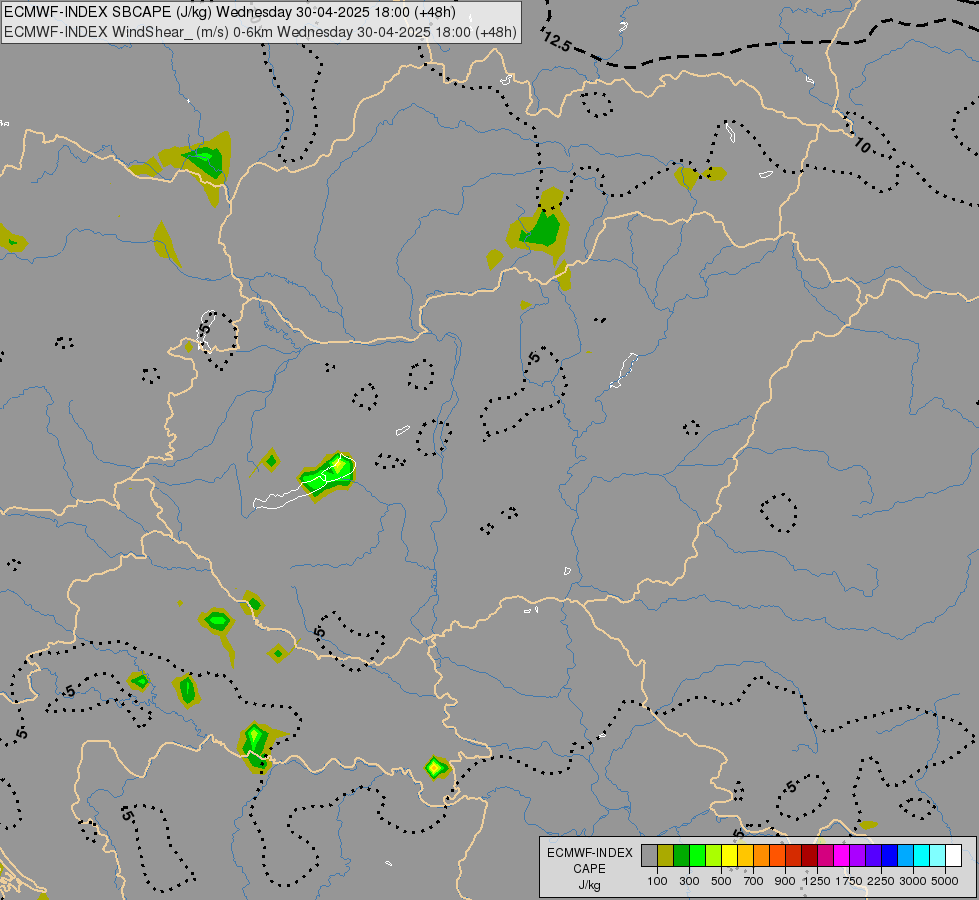The height and width of the screenshot is (900, 979).
Task: Select the yellow swatch in CAPE legend
Action: point(729,855)
